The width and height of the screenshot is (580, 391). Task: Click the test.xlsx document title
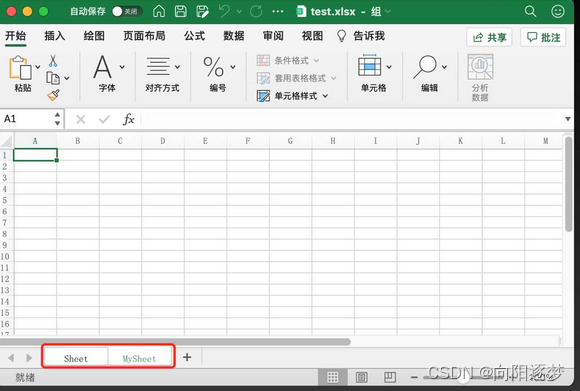333,11
